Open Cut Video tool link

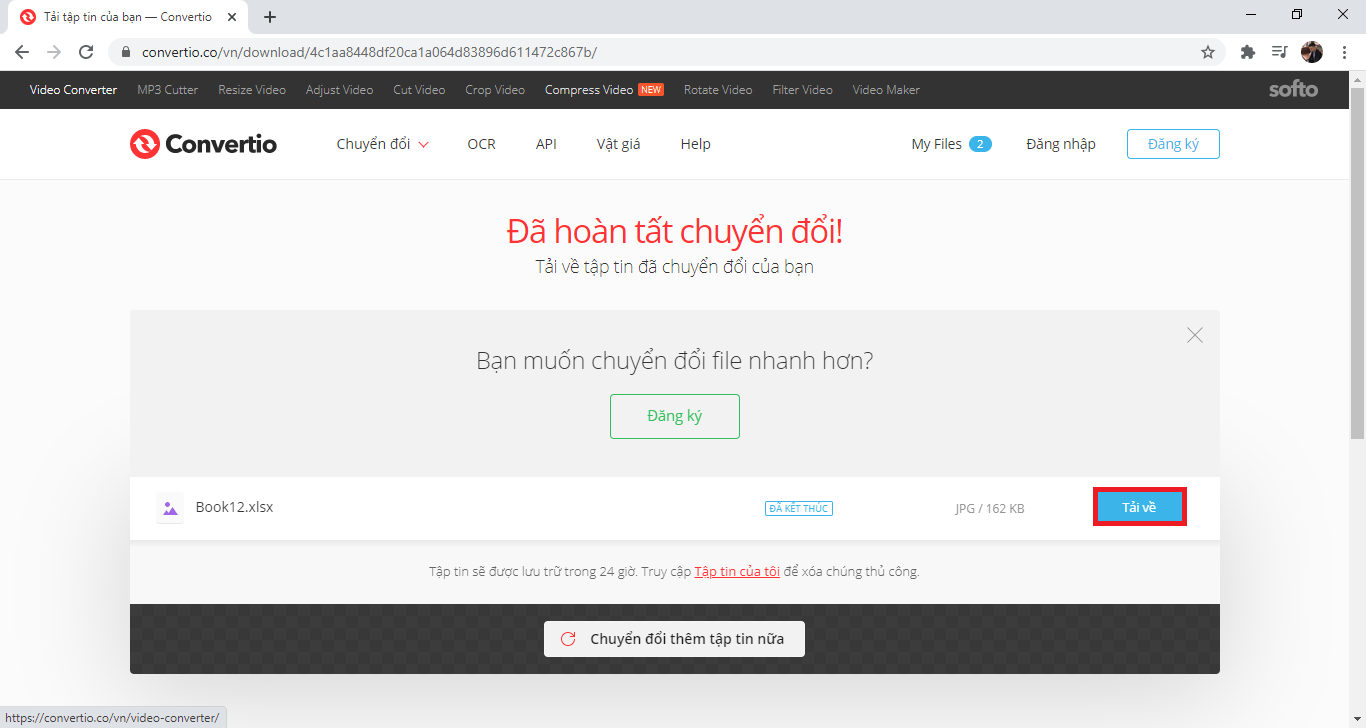(419, 90)
